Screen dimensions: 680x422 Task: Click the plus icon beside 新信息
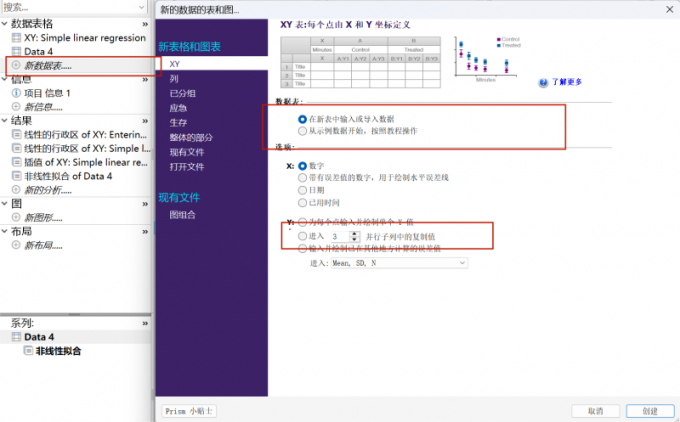pyautogui.click(x=16, y=107)
